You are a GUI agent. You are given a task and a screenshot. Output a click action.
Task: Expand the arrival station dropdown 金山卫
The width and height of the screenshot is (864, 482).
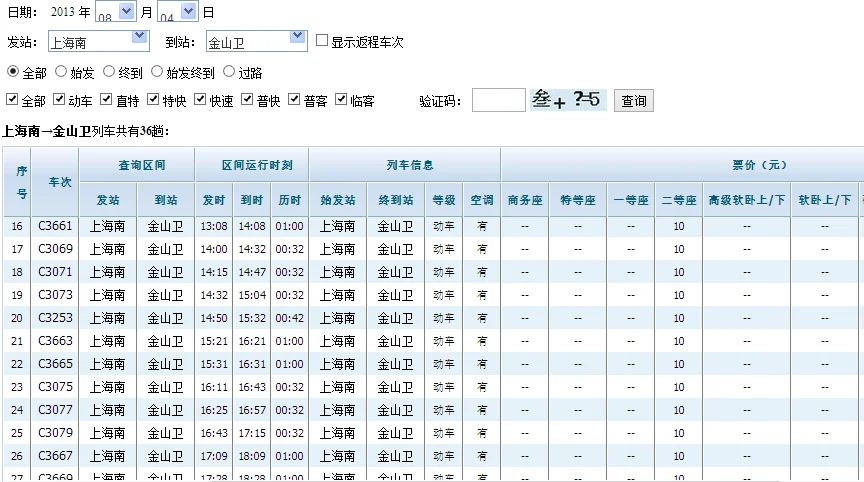pos(256,41)
